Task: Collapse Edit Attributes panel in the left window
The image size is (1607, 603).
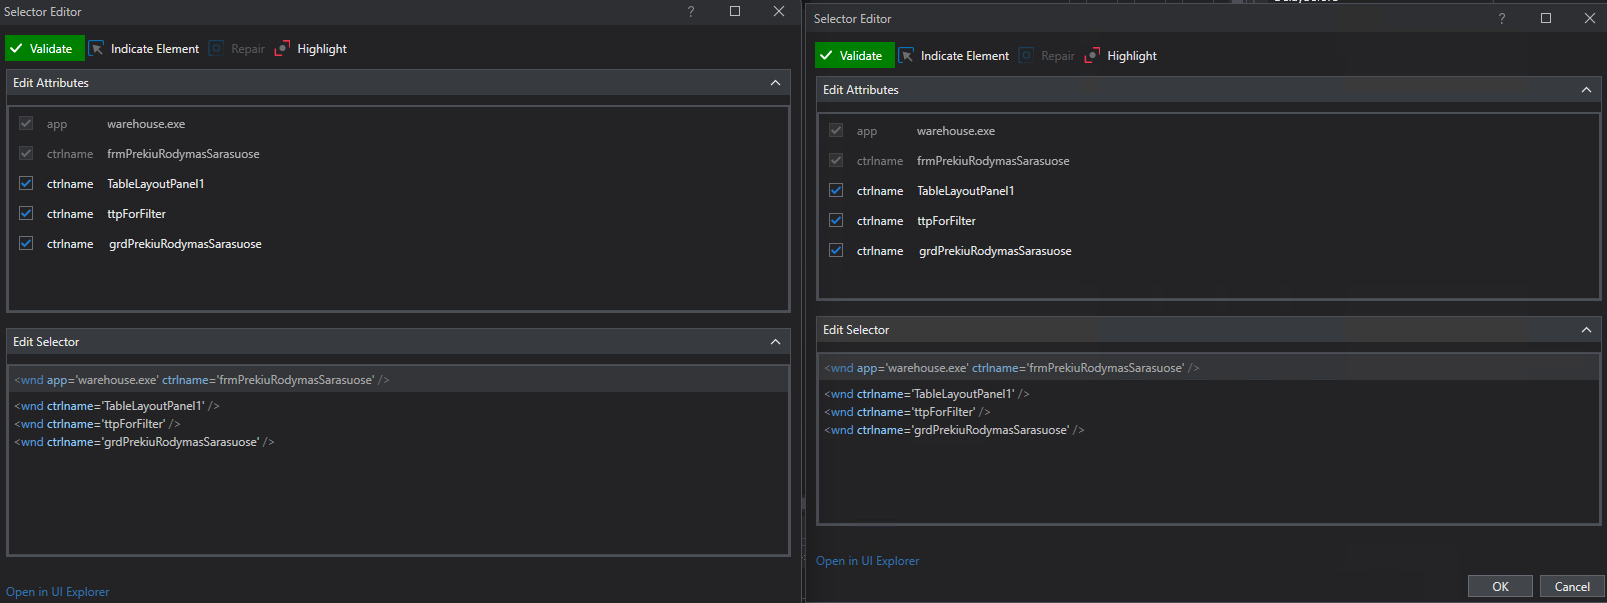Action: point(775,83)
